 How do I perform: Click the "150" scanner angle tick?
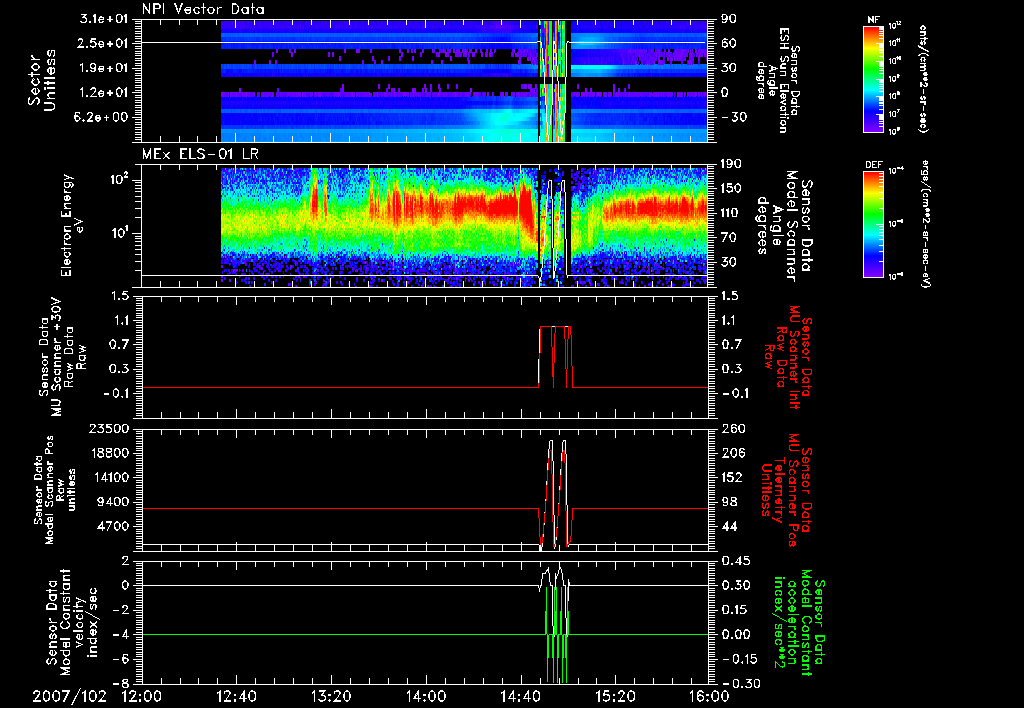pyautogui.click(x=732, y=188)
